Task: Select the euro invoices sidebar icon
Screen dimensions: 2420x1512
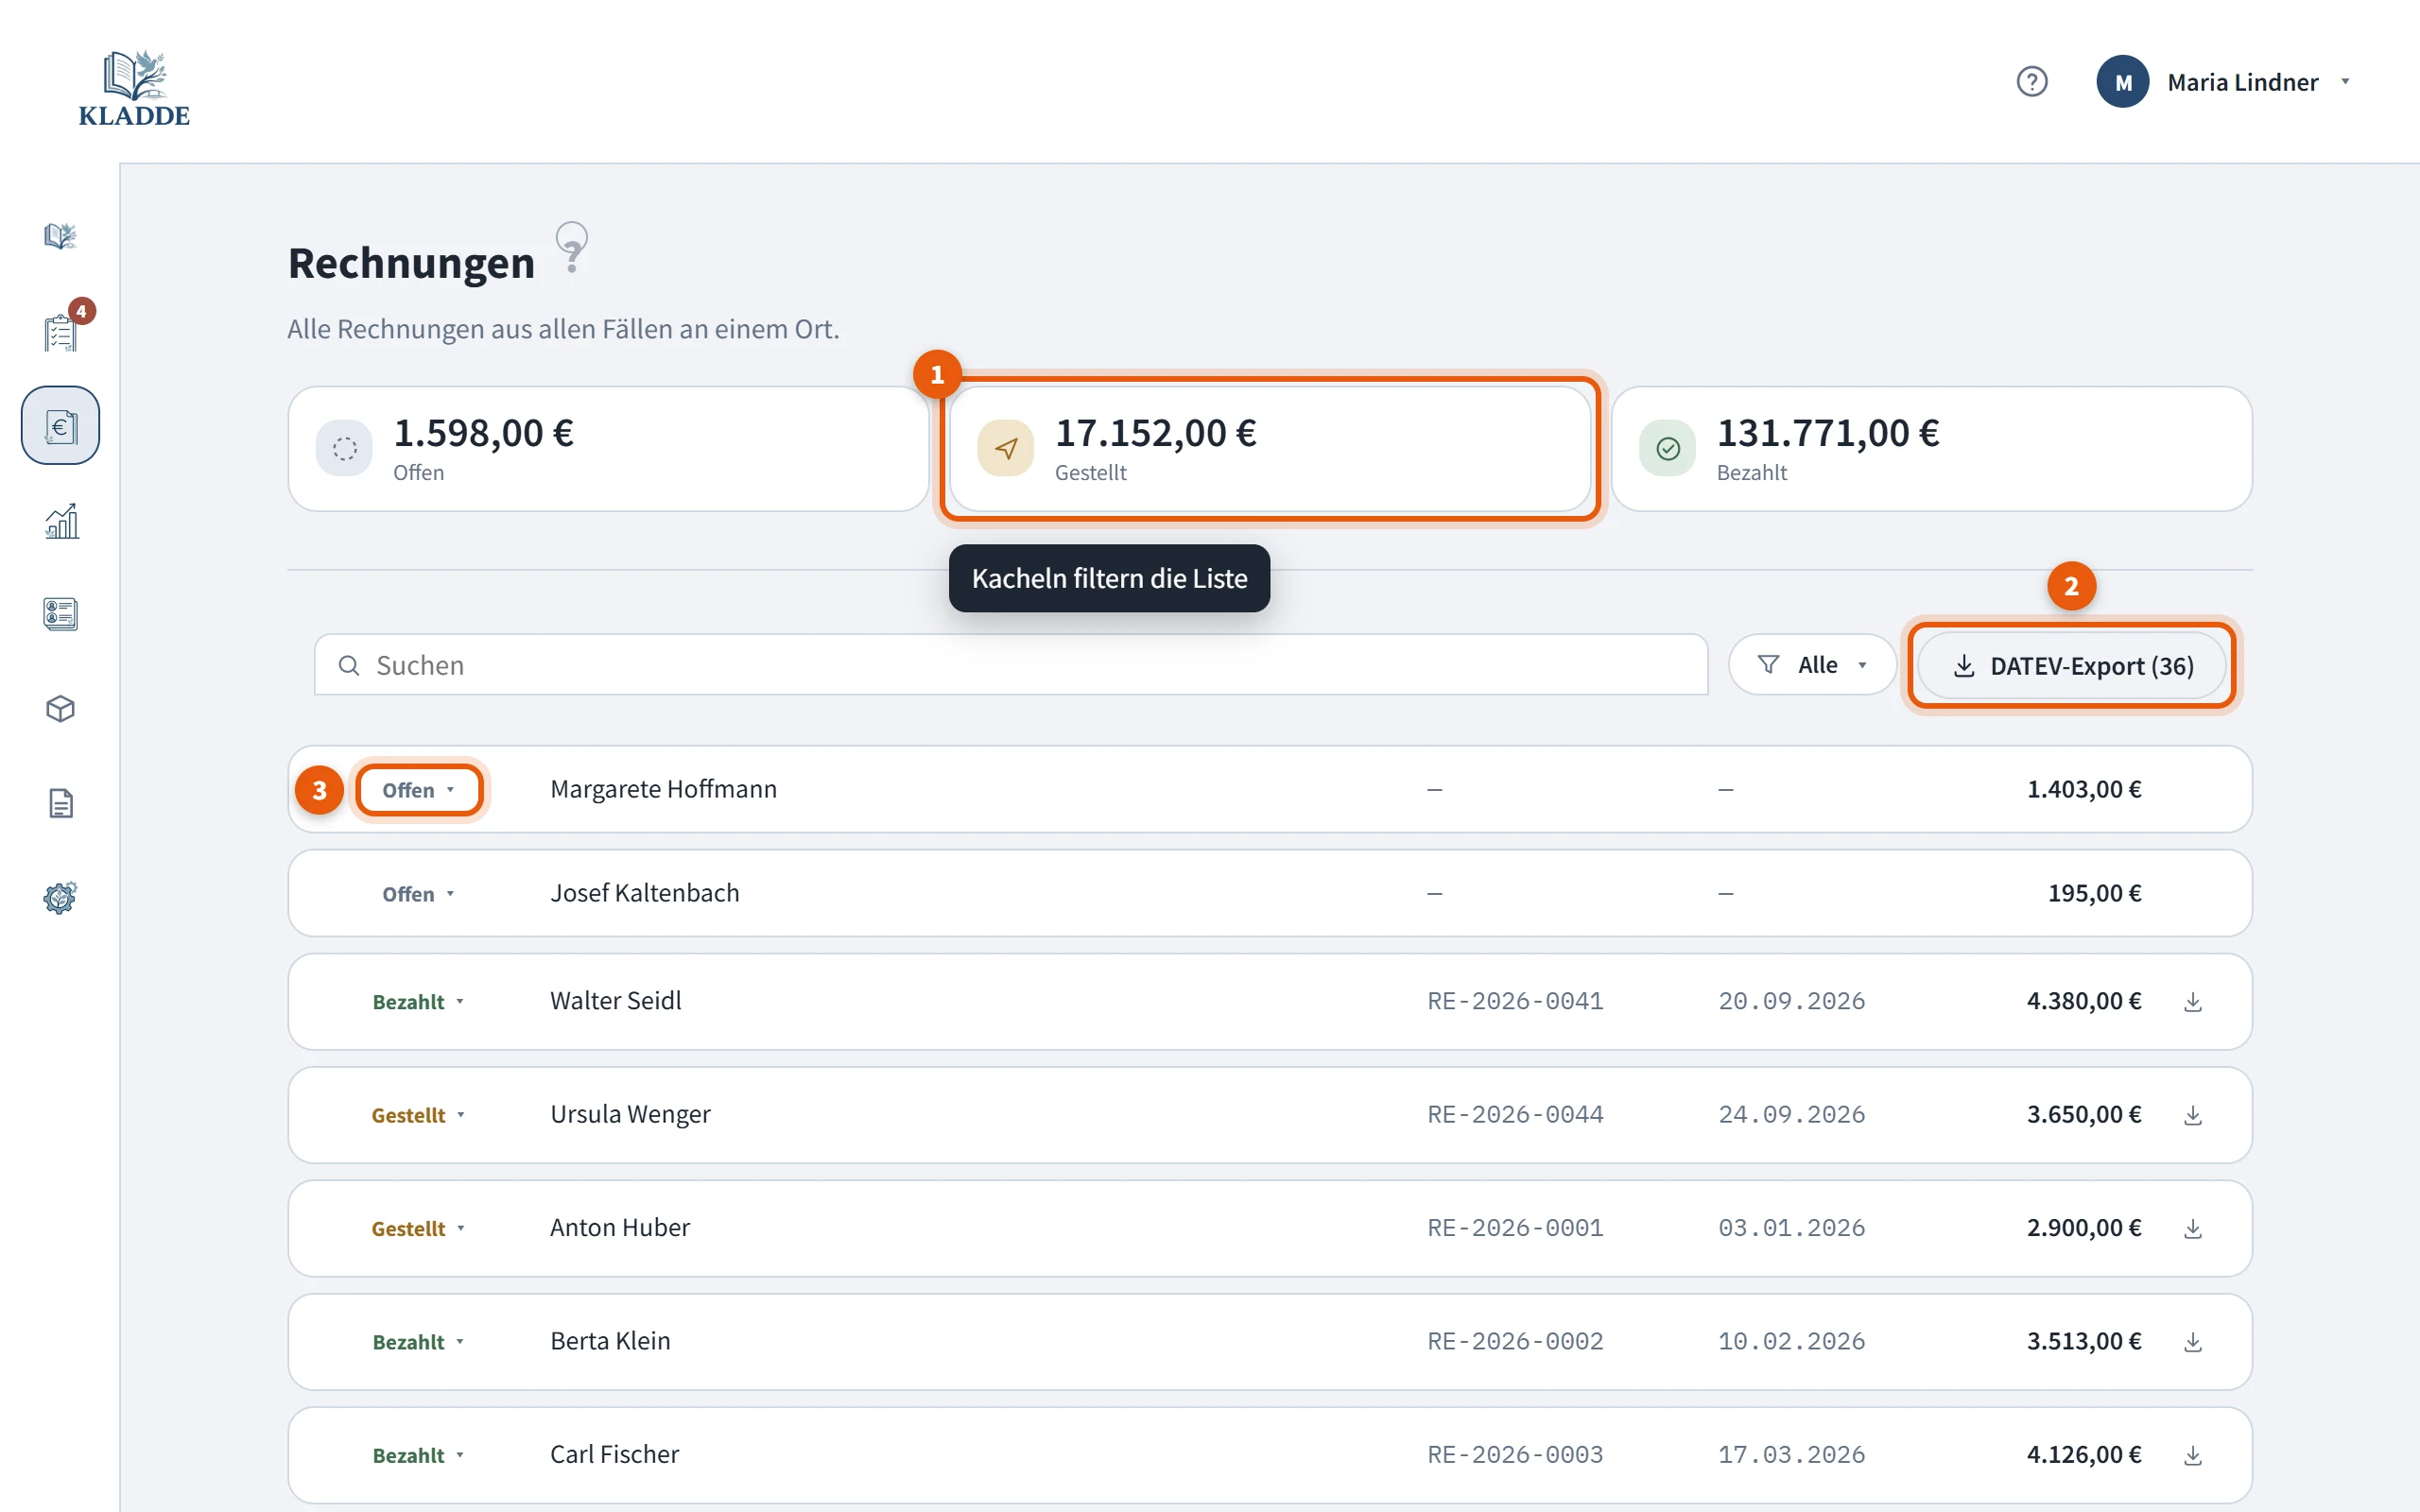Action: 60,425
